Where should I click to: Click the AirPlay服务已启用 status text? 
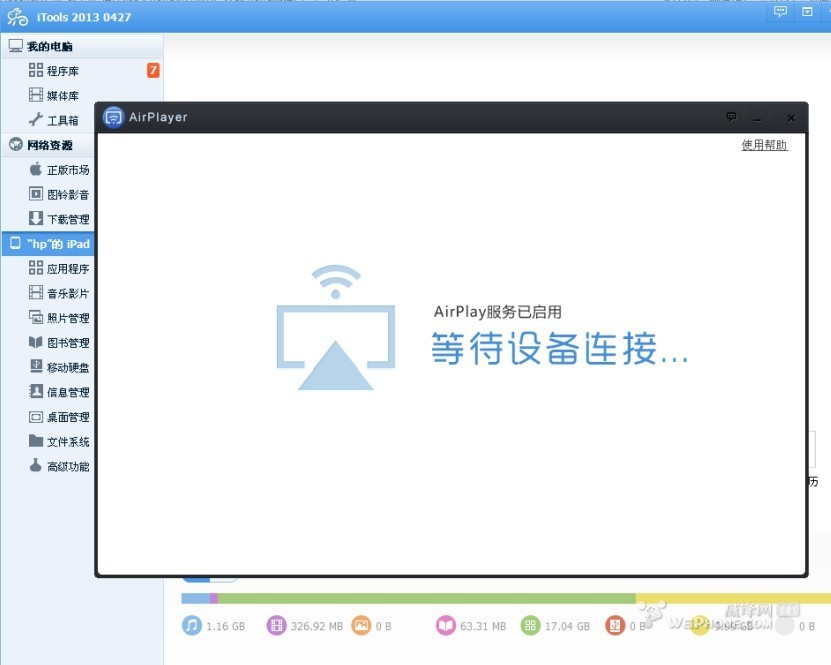[x=498, y=312]
